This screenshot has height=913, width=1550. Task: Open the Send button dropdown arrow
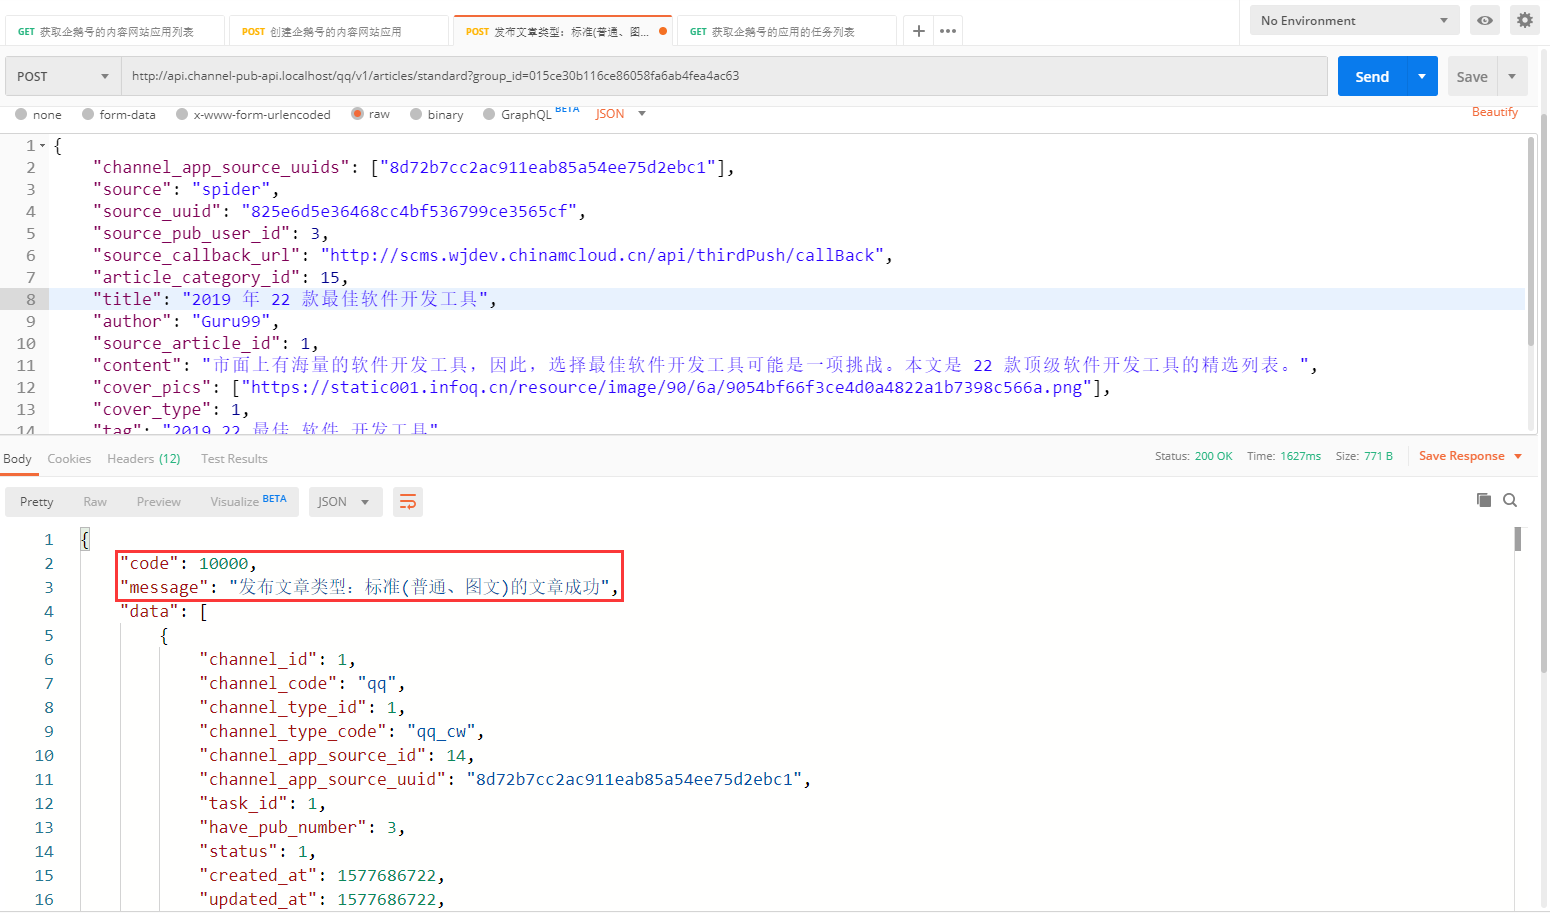coord(1421,76)
